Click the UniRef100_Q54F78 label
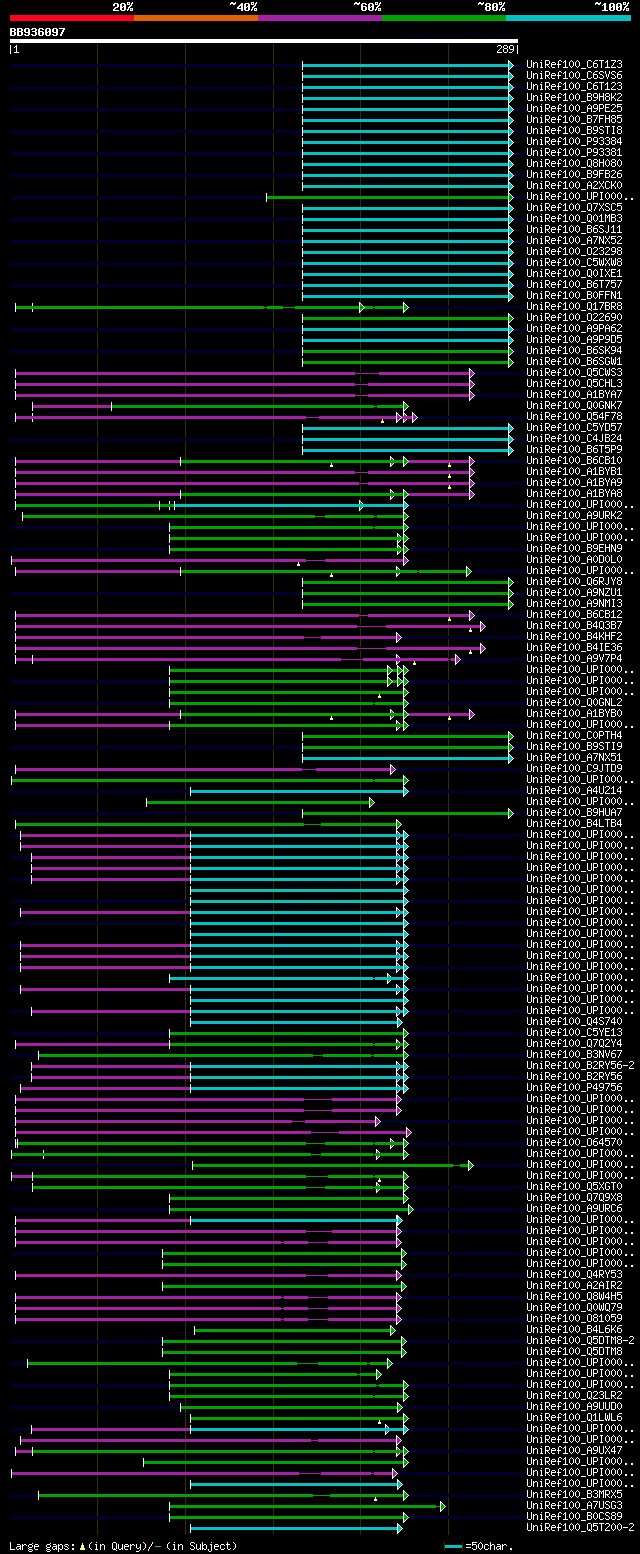The width and height of the screenshot is (640, 1554). (x=574, y=416)
